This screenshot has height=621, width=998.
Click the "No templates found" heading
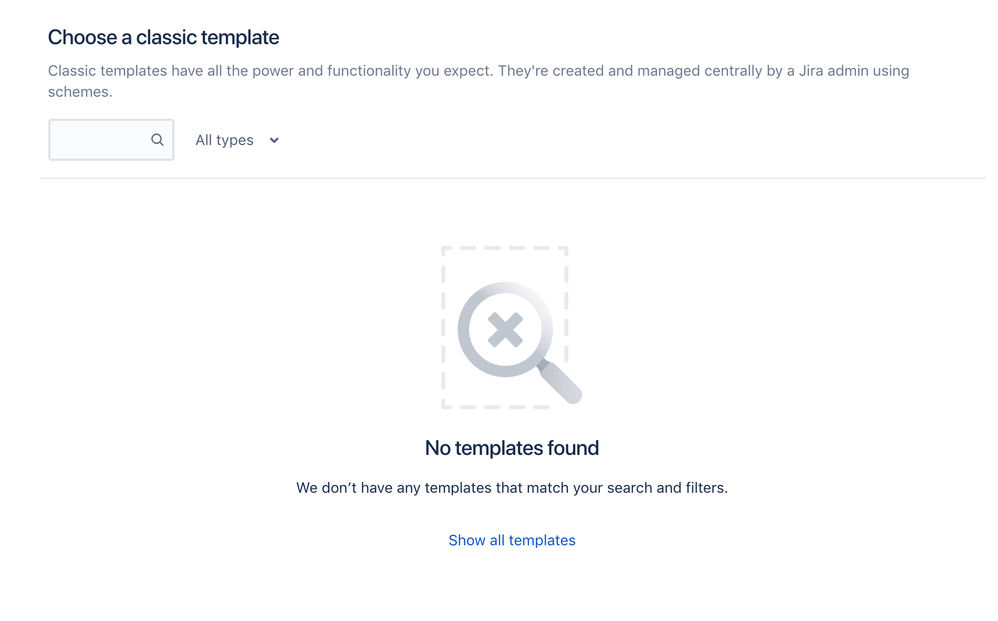[x=512, y=448]
